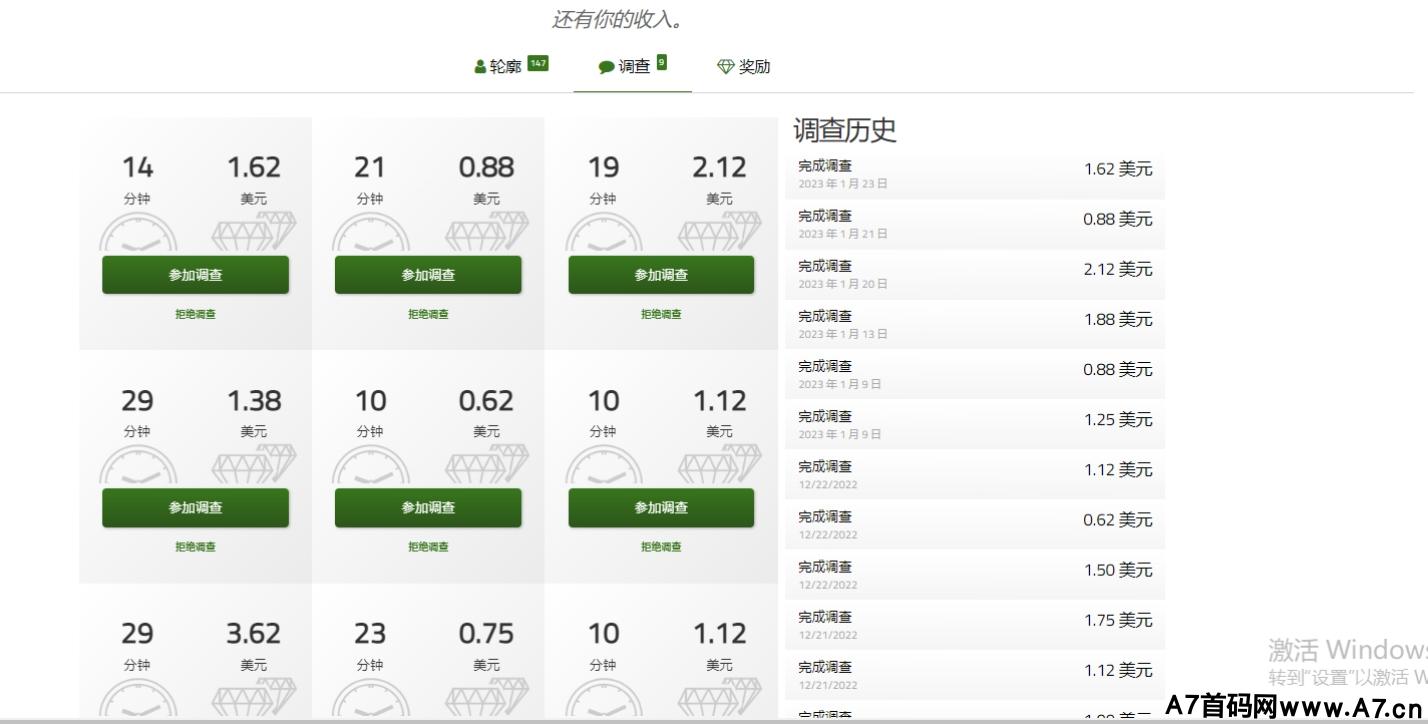Image resolution: width=1428 pixels, height=724 pixels.
Task: Click diamond icon in the 3.62 美元 survey card
Action: point(254,697)
